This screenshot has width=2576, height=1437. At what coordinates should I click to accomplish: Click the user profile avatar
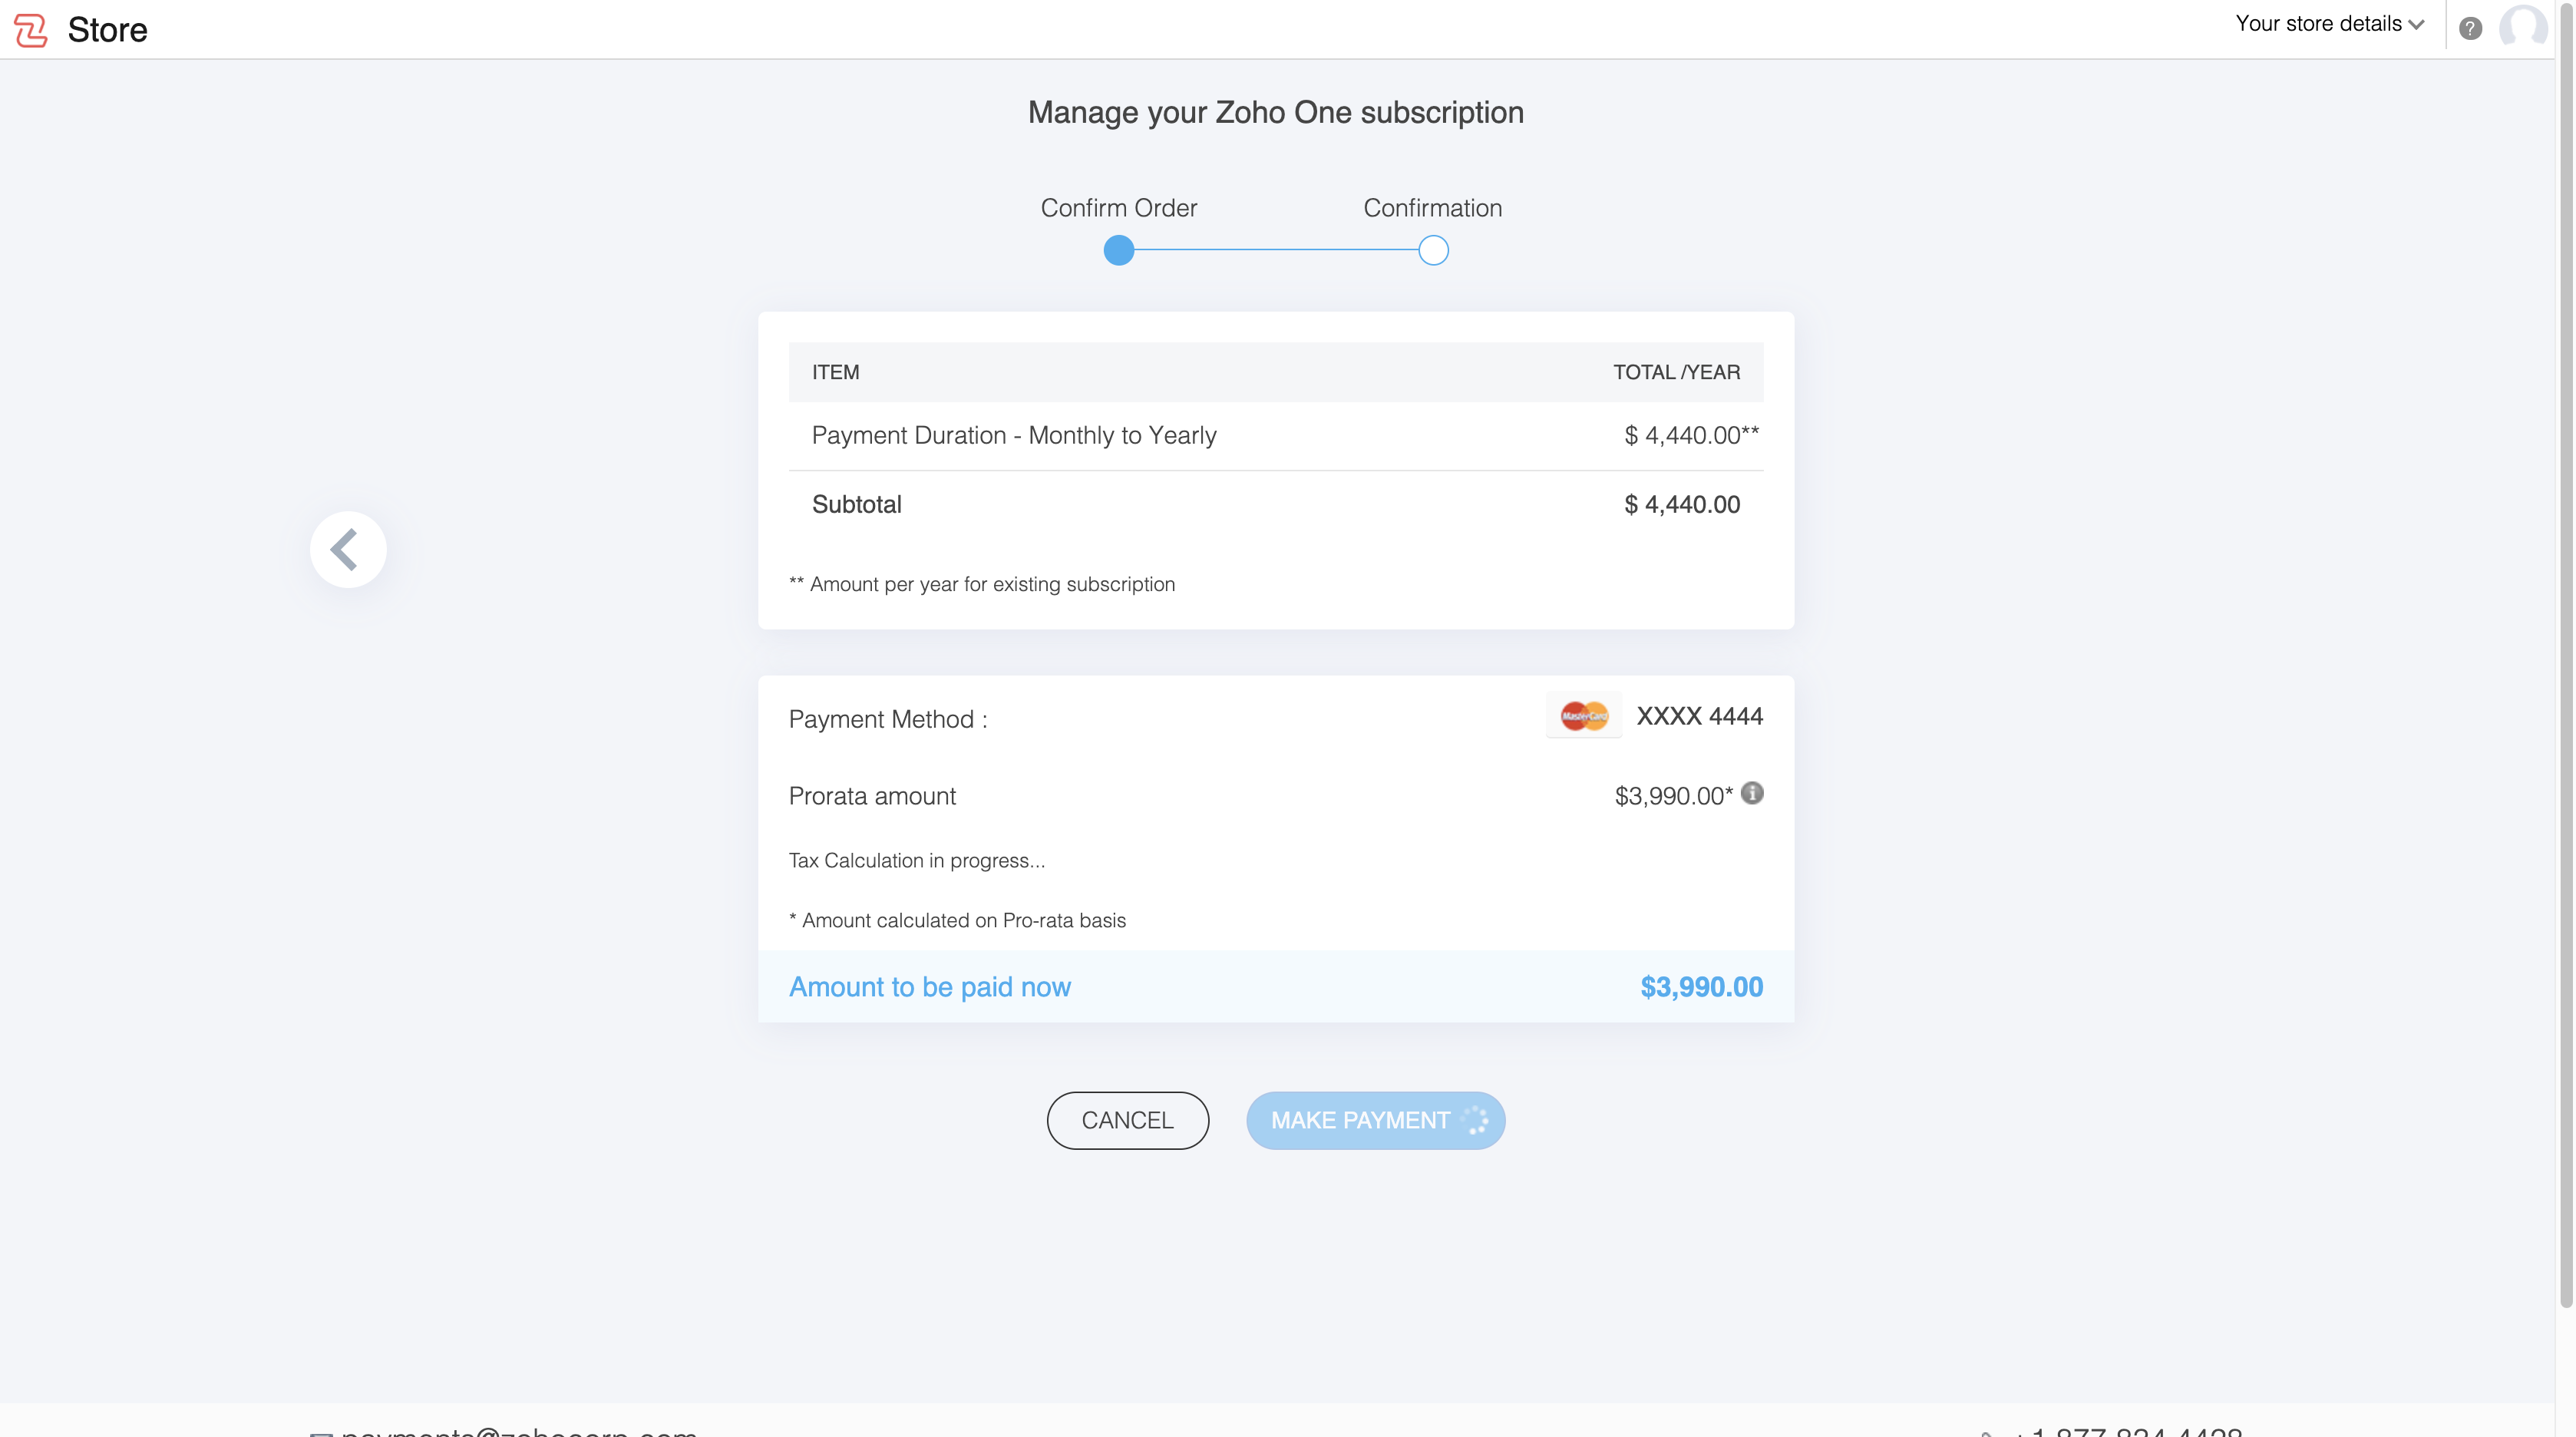pos(2522,27)
